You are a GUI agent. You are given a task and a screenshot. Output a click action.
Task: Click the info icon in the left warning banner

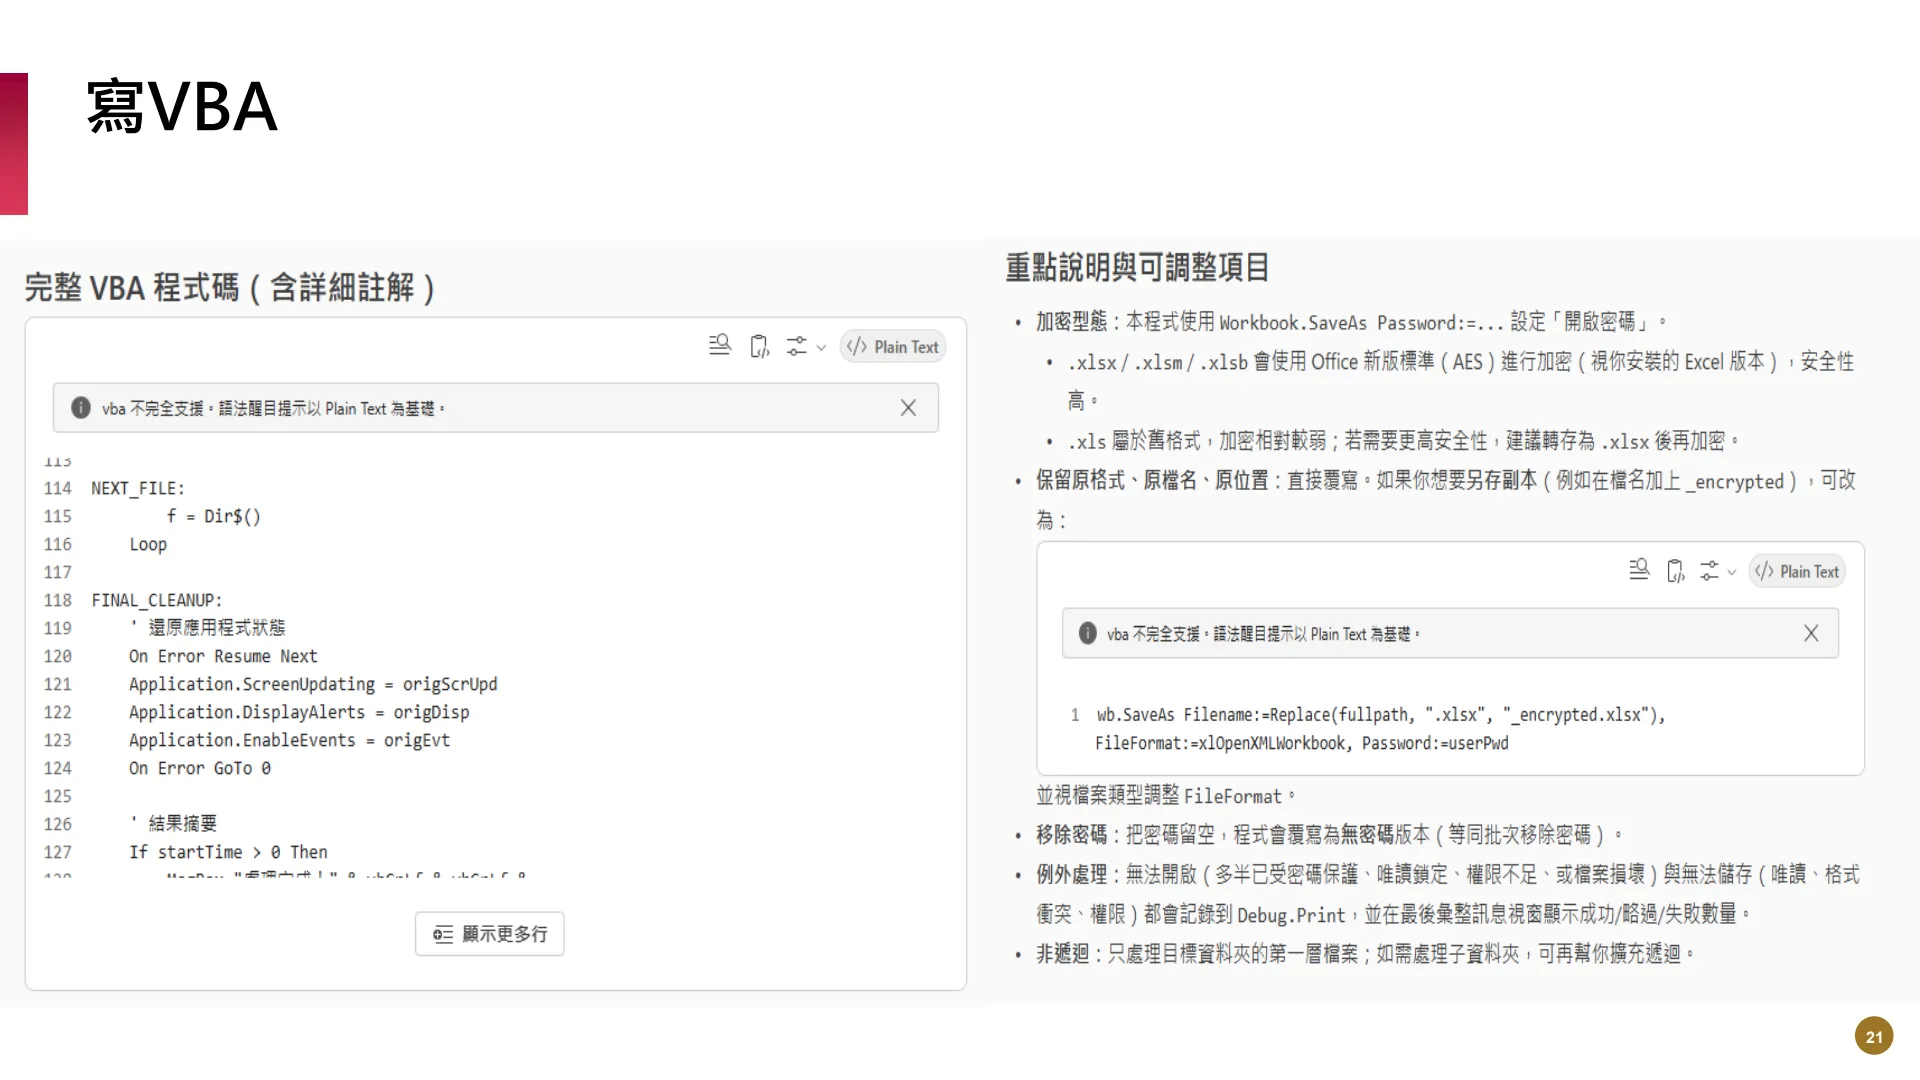pos(81,408)
